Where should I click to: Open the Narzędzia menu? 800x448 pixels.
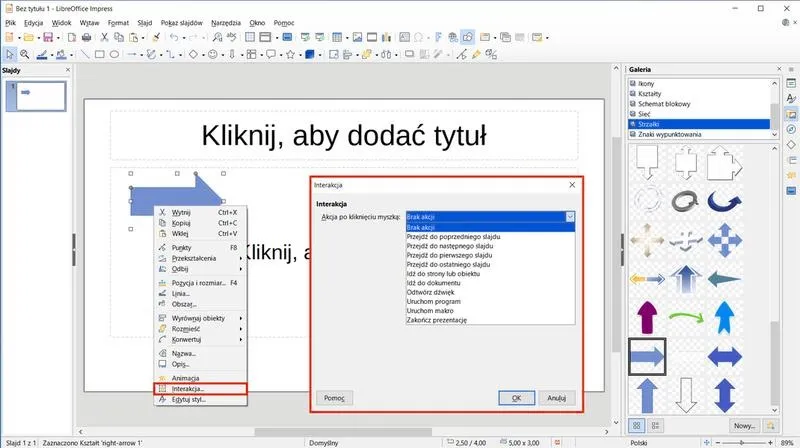[x=226, y=23]
